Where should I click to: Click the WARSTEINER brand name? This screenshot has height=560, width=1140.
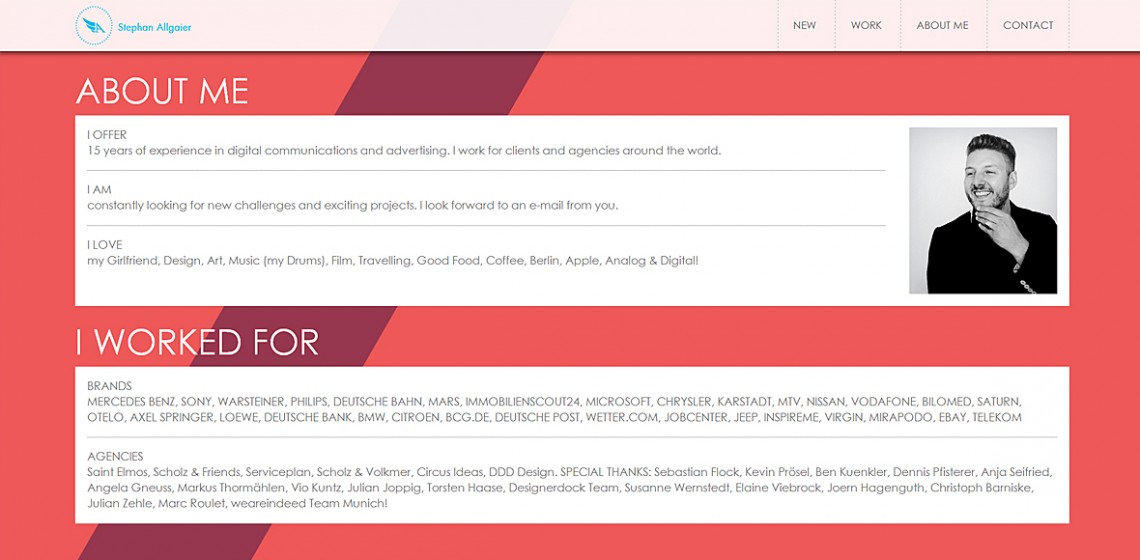[250, 401]
